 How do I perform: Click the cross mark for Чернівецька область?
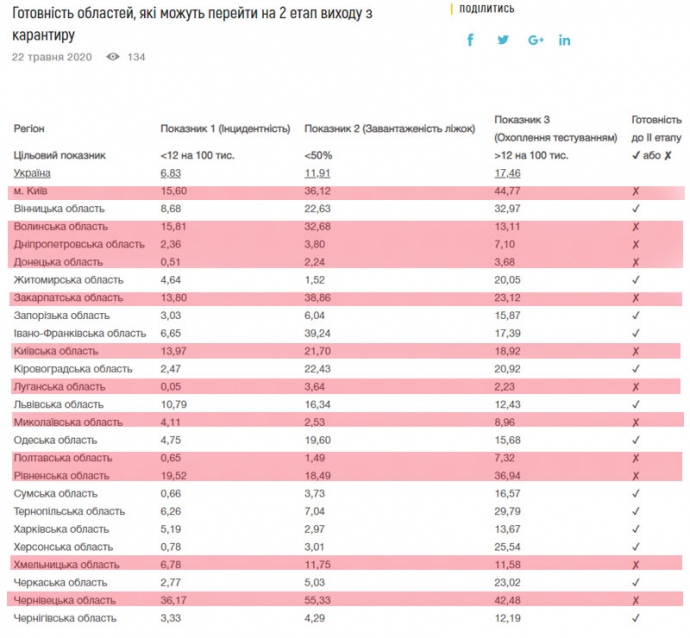click(637, 600)
